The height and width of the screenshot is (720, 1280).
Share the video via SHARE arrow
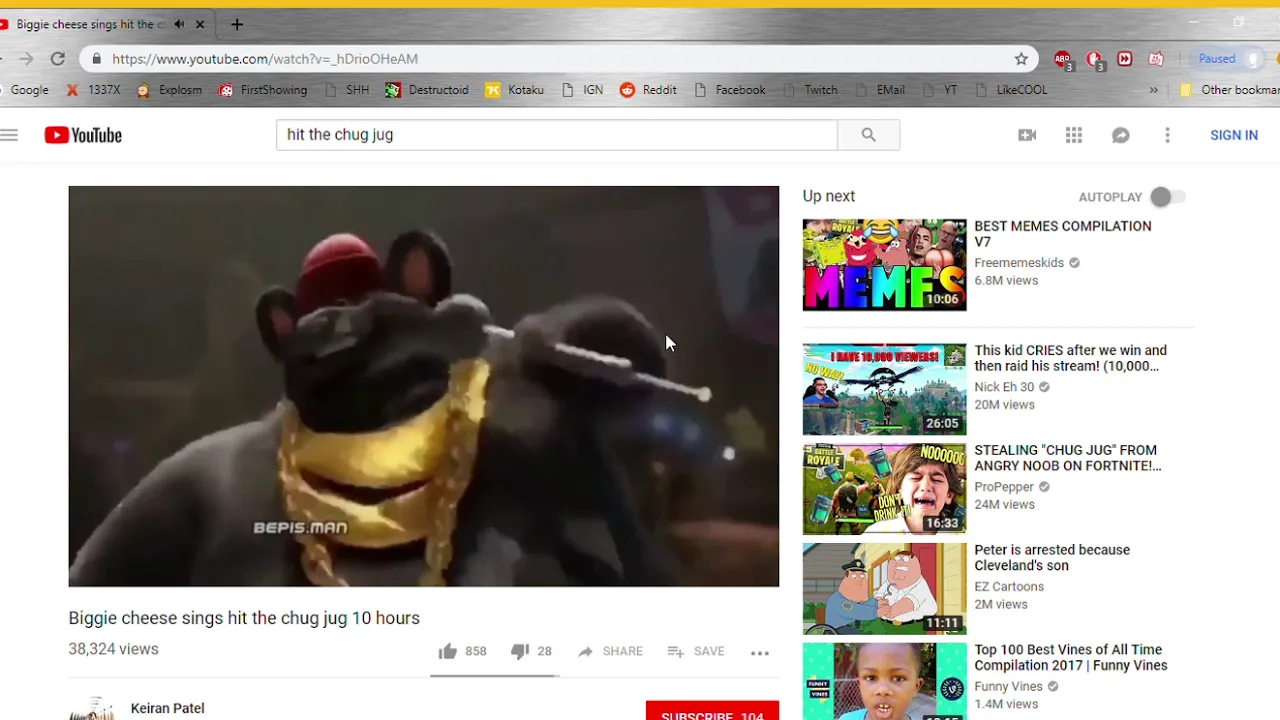point(610,651)
